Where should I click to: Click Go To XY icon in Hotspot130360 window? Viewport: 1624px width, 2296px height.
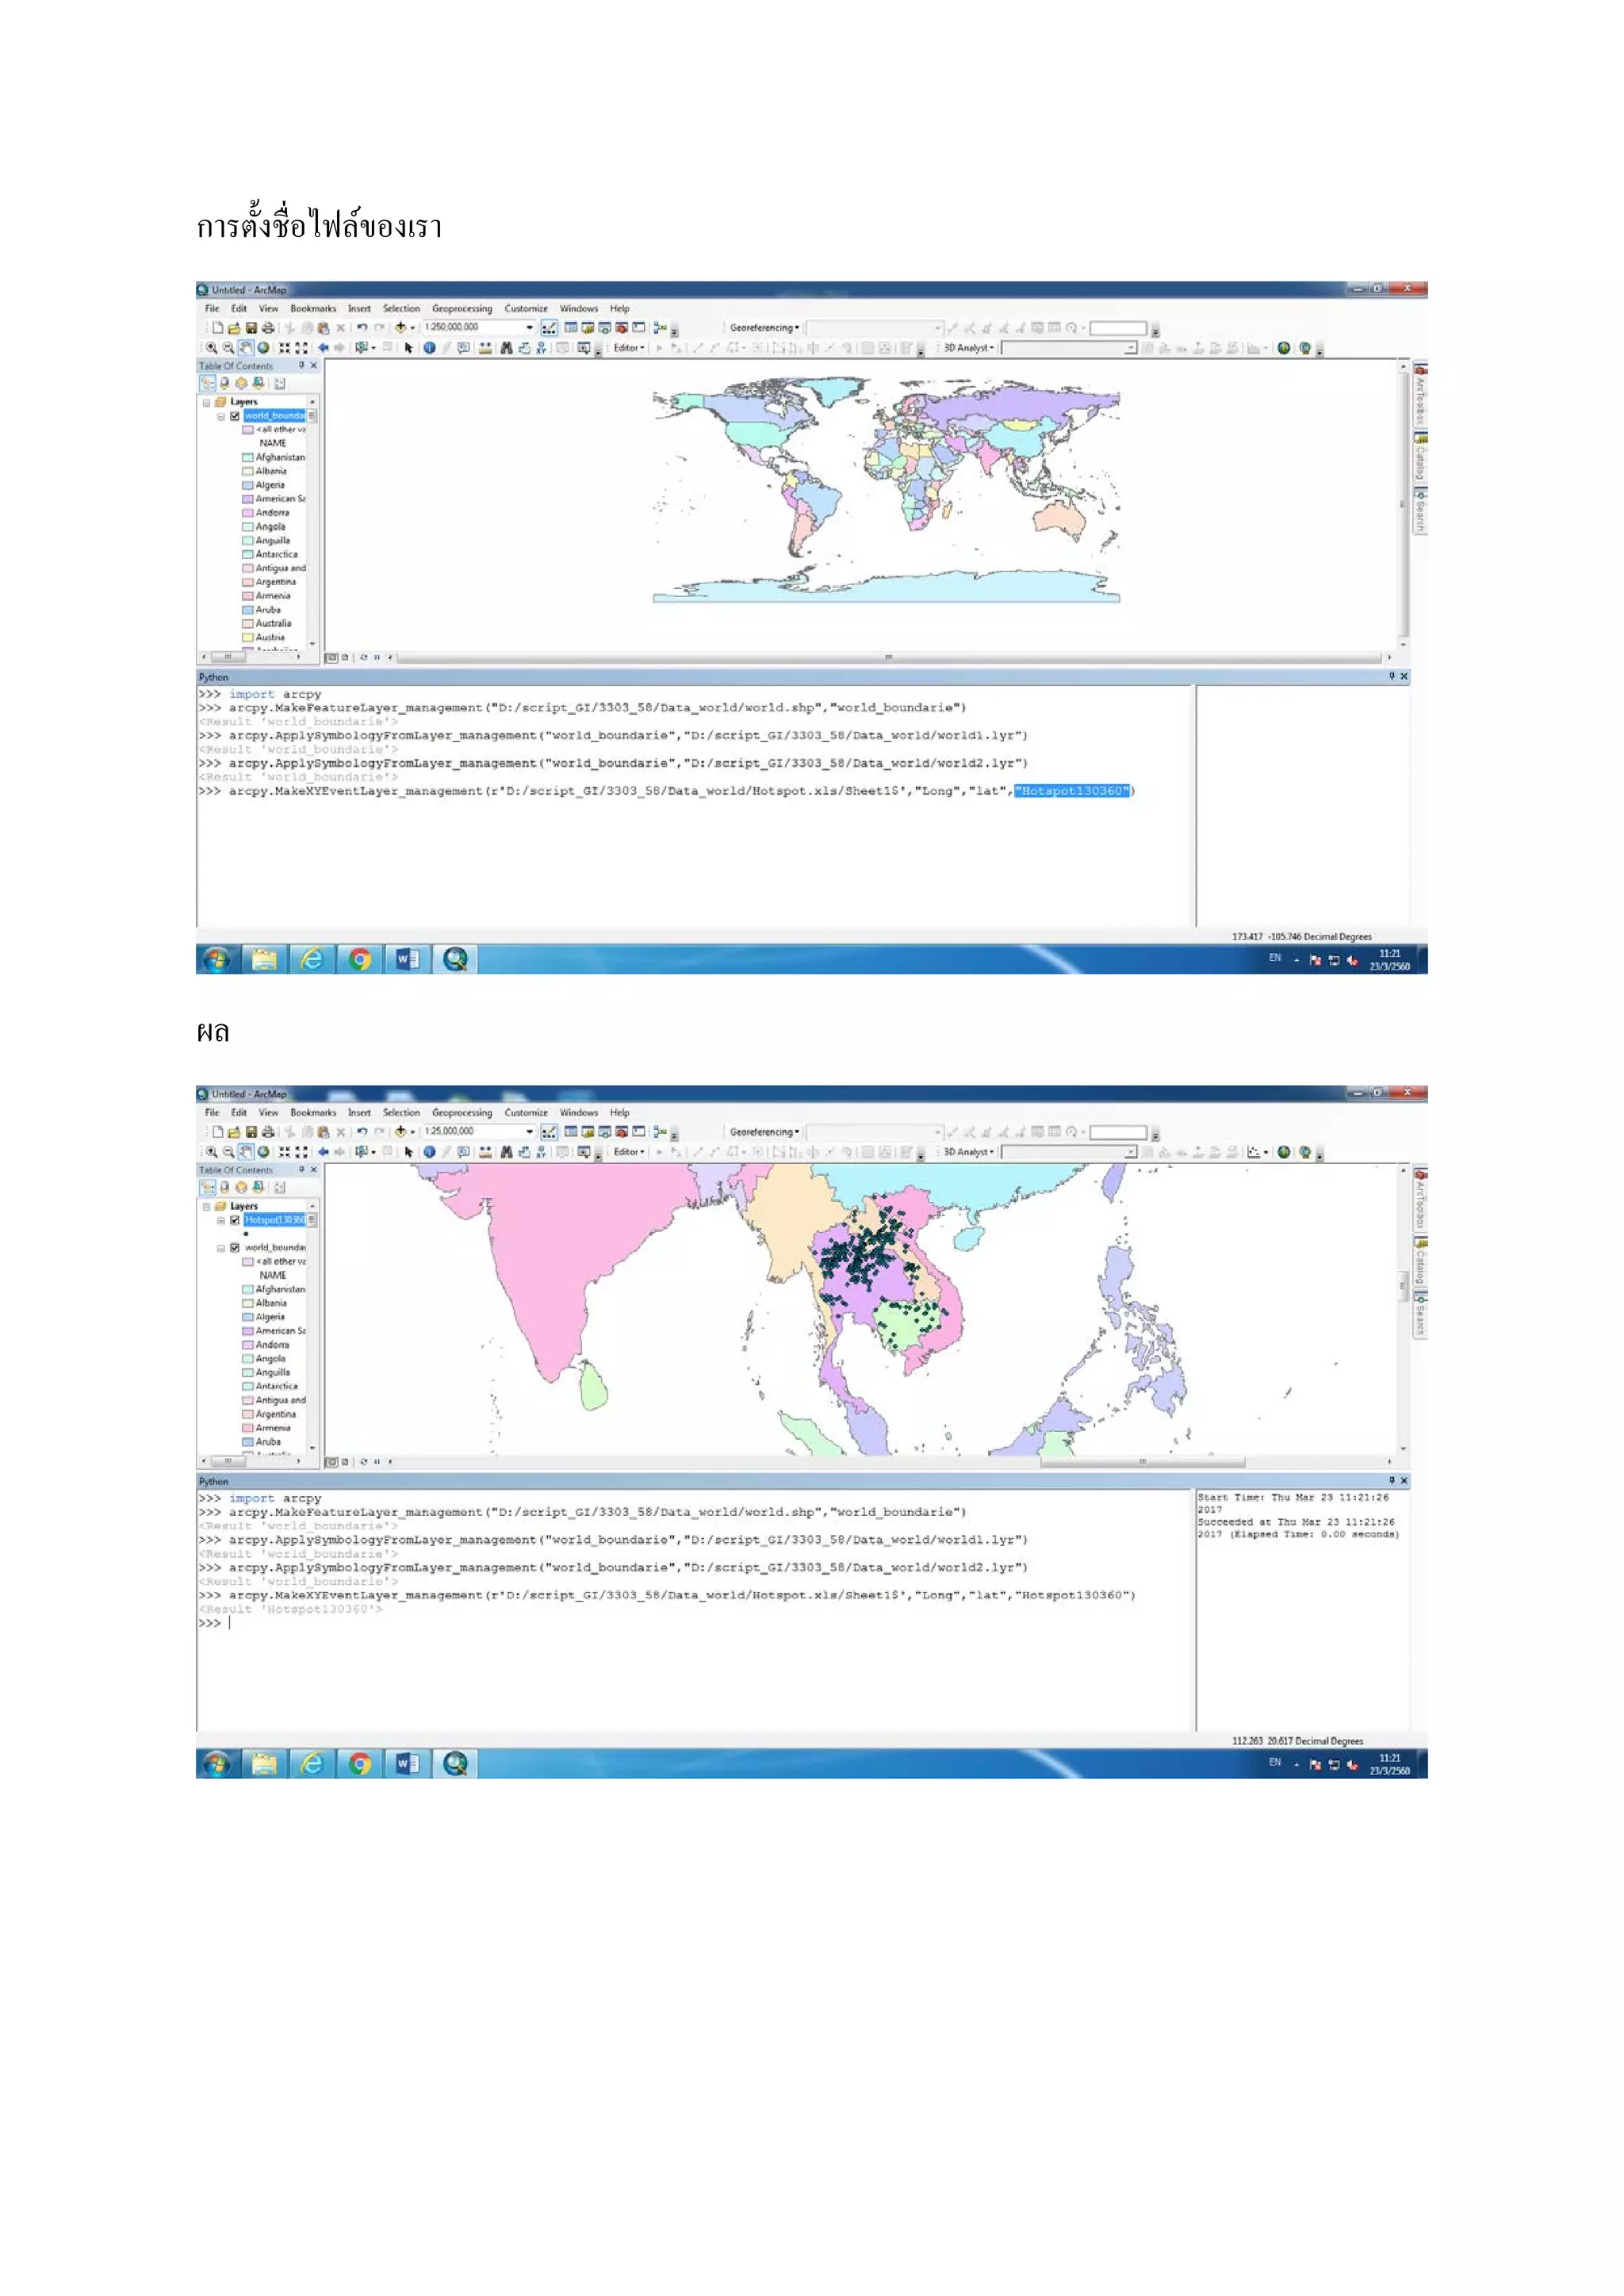[x=541, y=1152]
